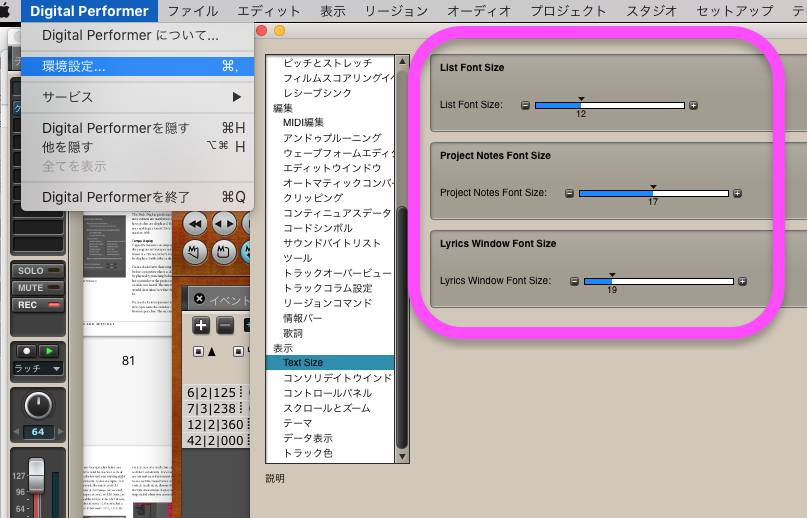Open the プロジェクト menu
This screenshot has width=807, height=518.
568,11
